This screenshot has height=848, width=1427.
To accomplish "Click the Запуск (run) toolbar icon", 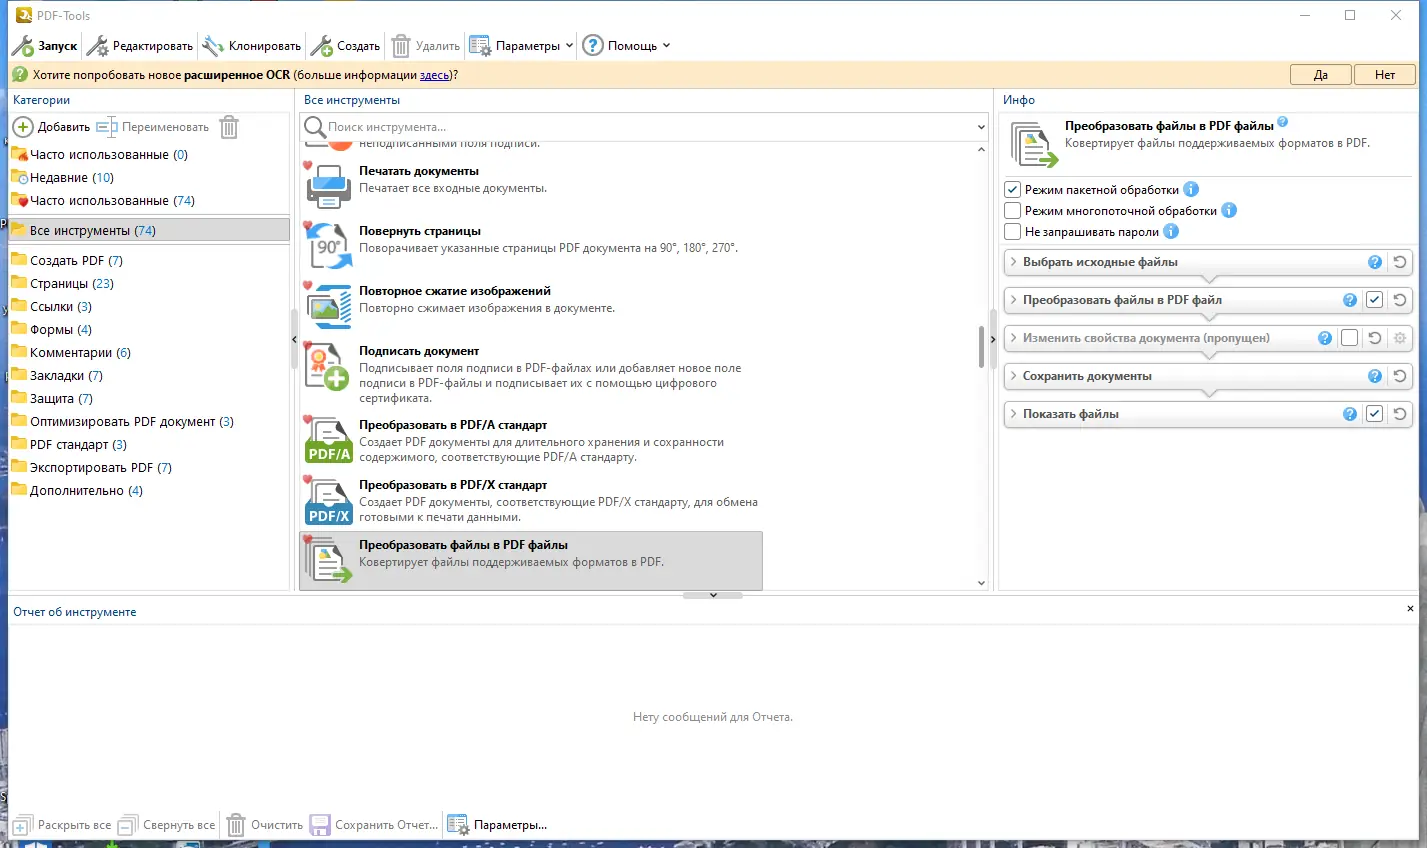I will coord(22,46).
